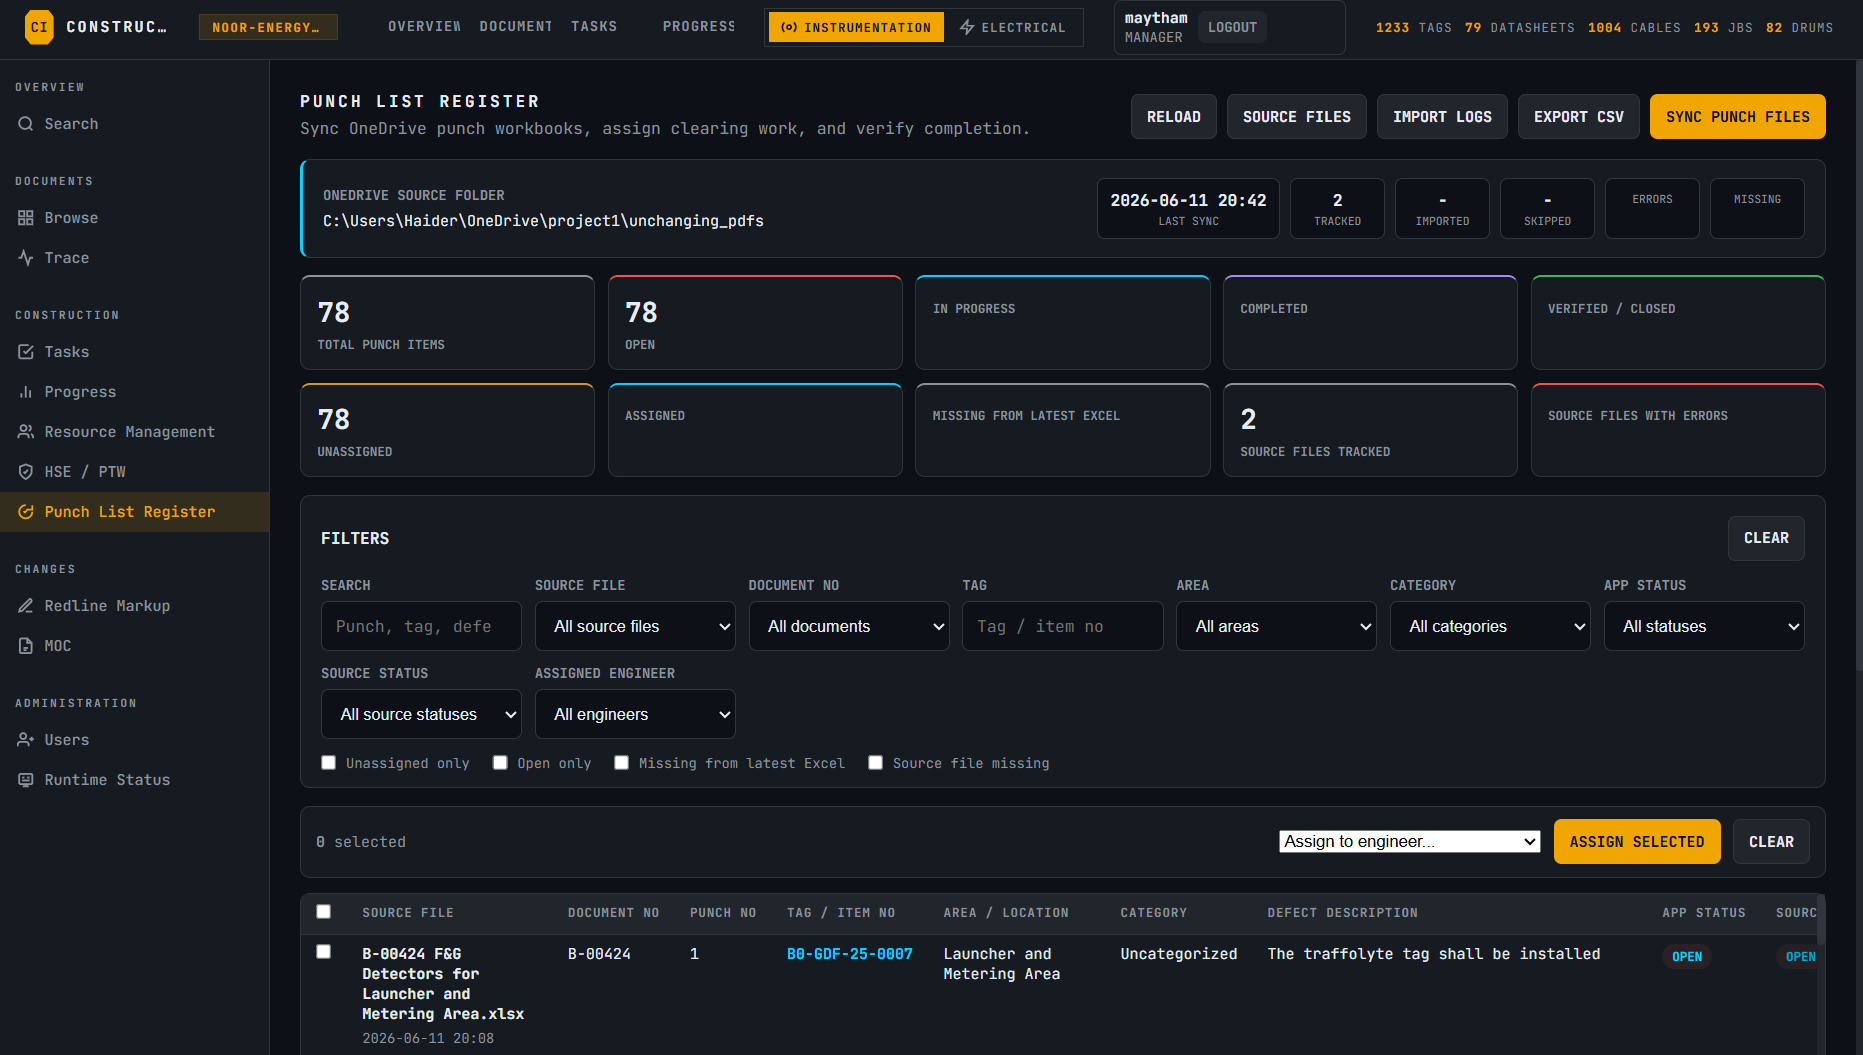
Task: Open Document top navigation item
Action: (515, 27)
